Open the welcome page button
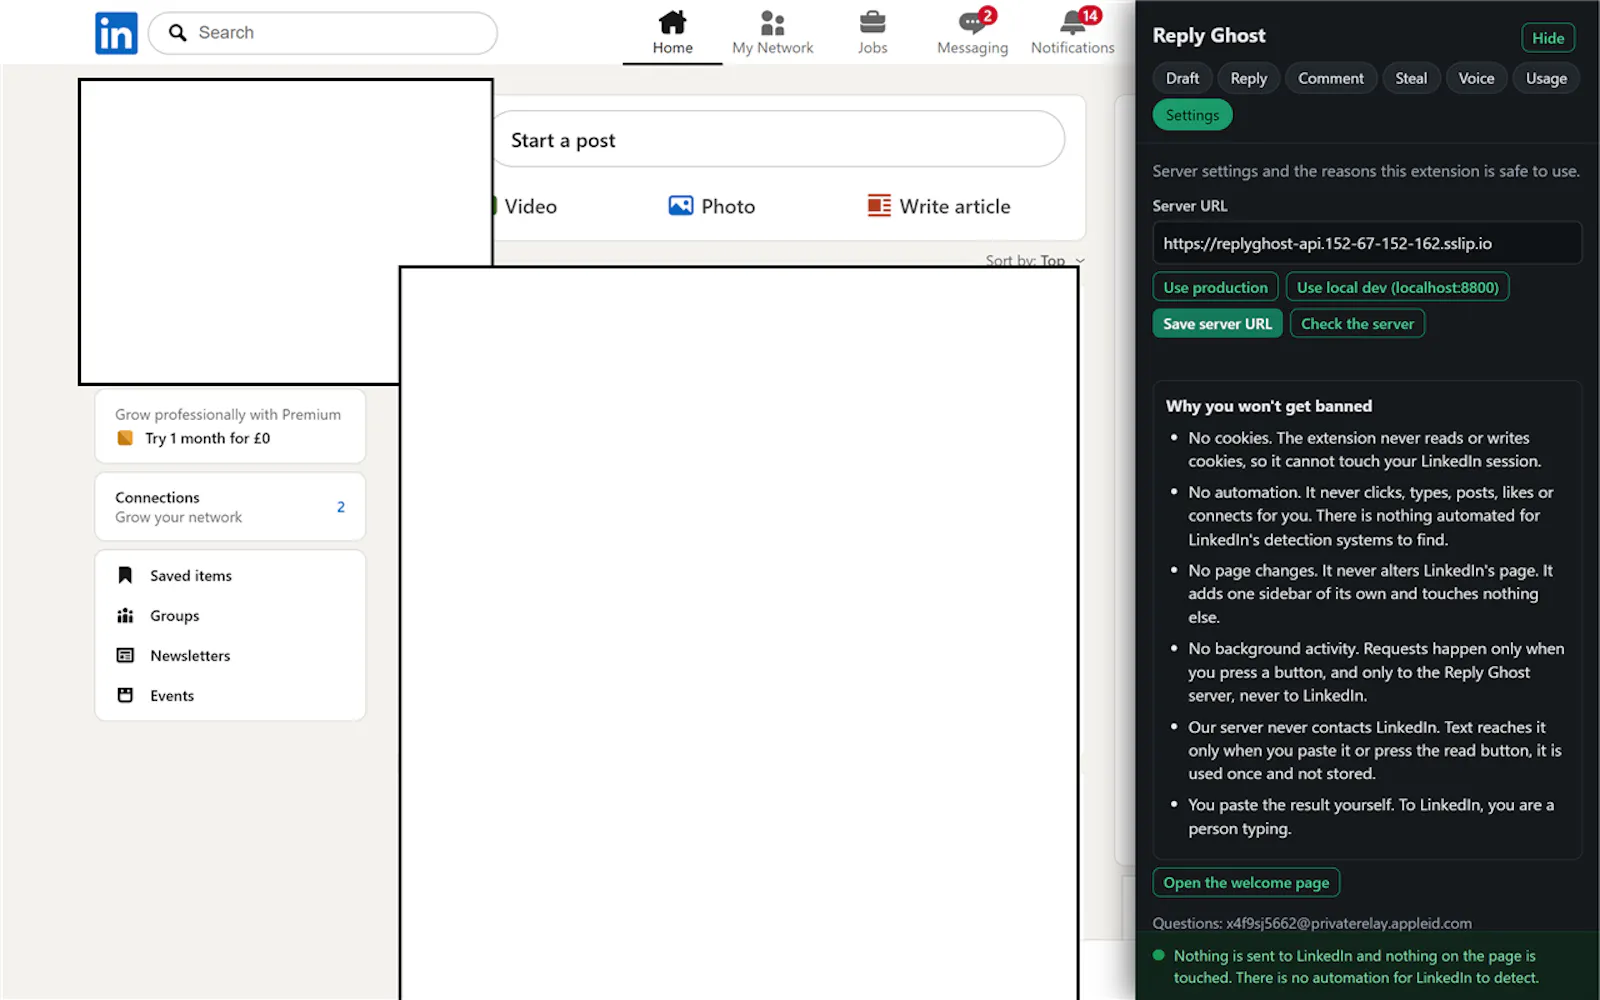The width and height of the screenshot is (1600, 1000). (1246, 882)
